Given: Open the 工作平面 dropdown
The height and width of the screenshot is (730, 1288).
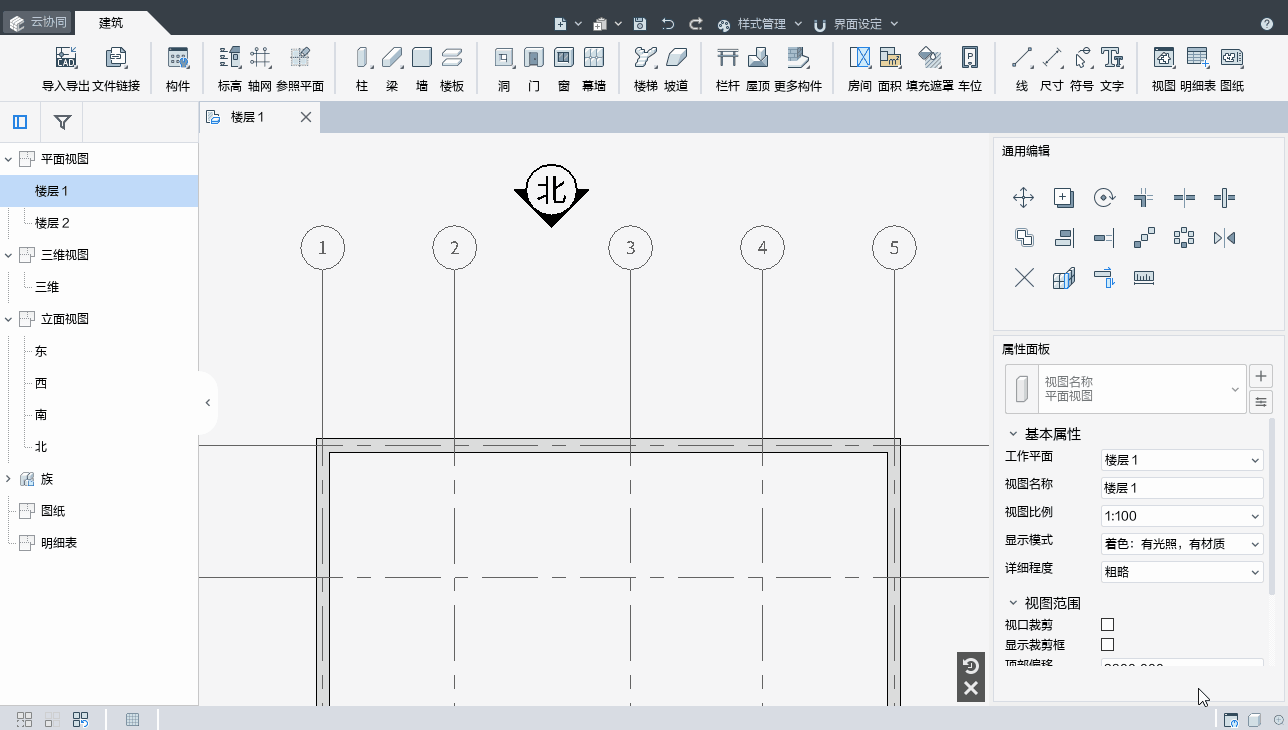Looking at the screenshot, I should (1182, 460).
